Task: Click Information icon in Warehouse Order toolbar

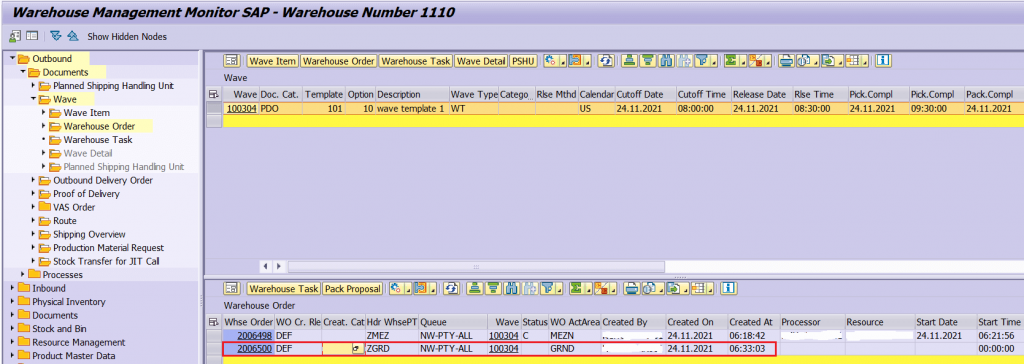Action: tap(729, 288)
